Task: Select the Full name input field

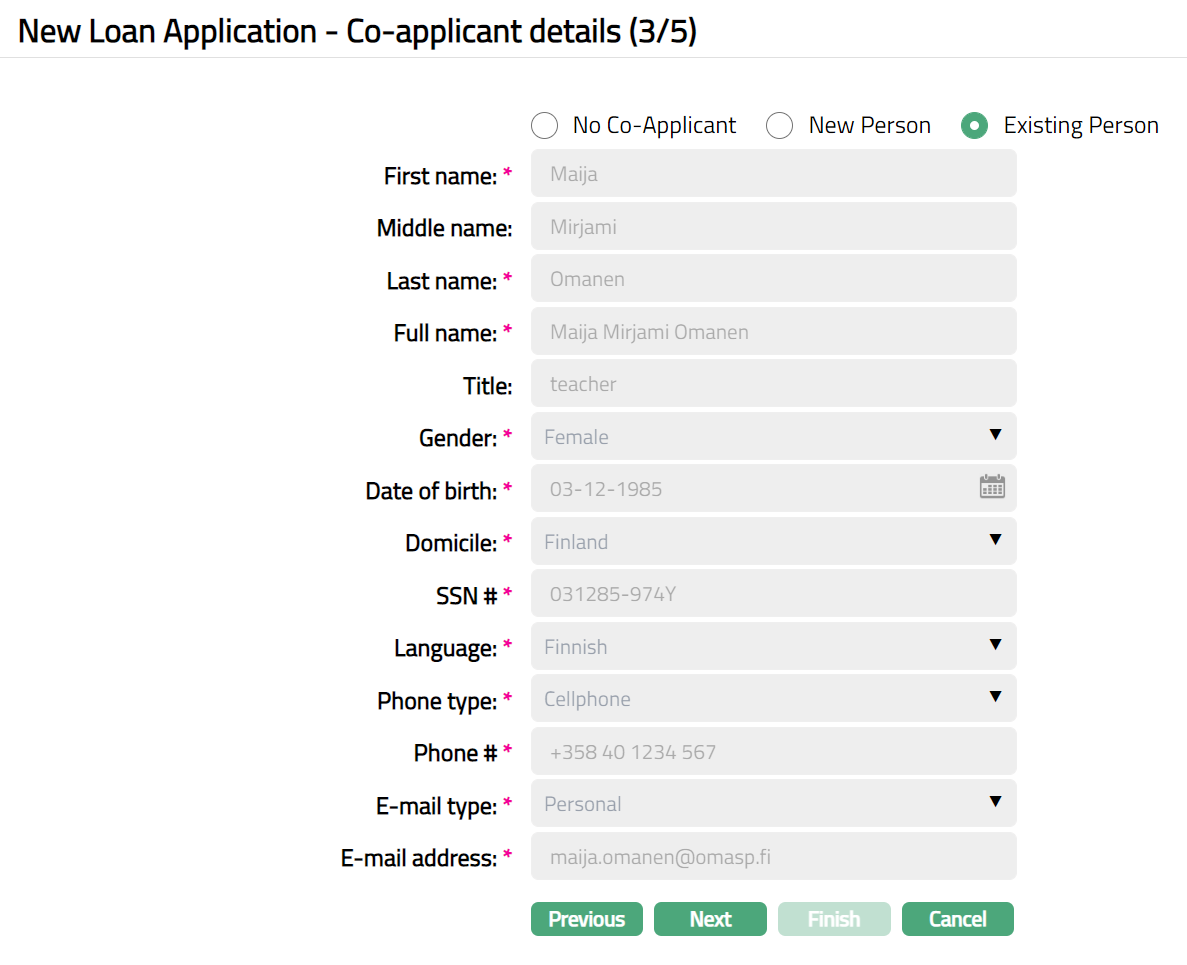Action: pos(773,331)
